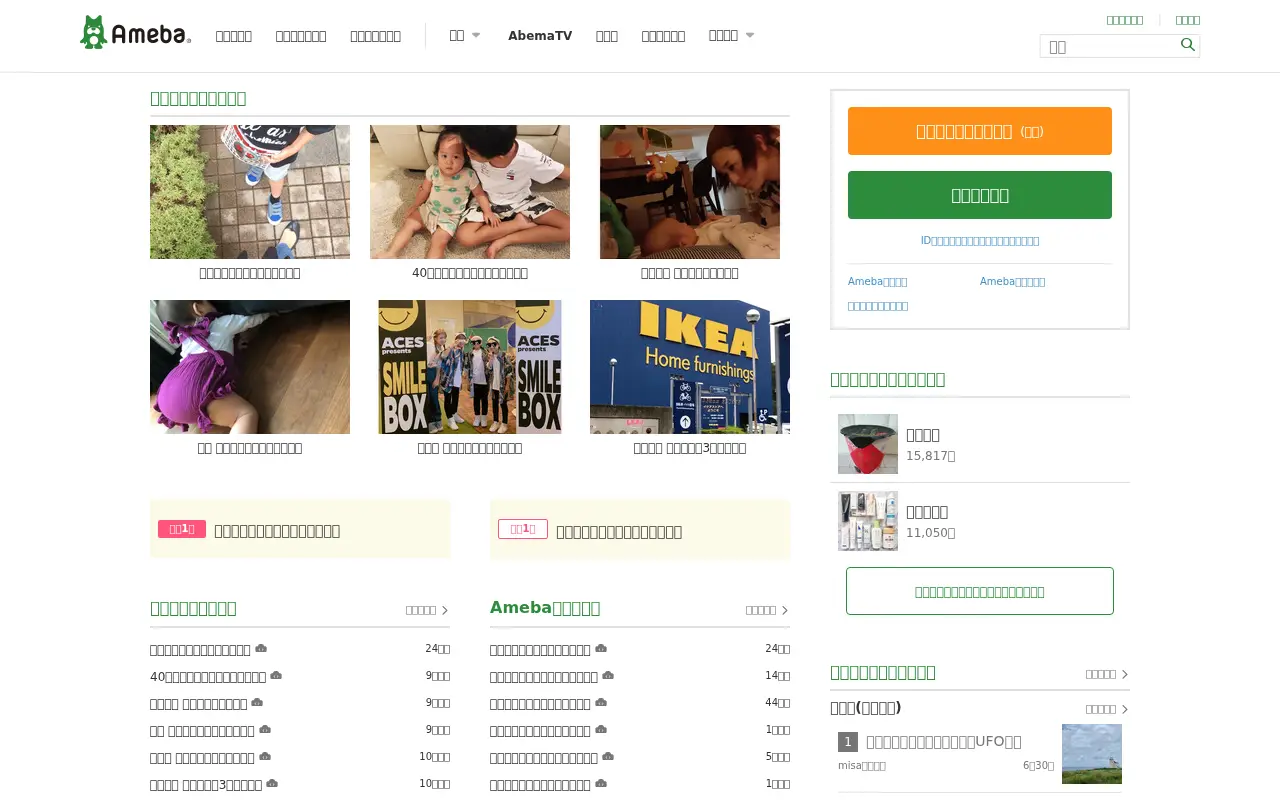Open the cosmetics bottles item thumbnail
The width and height of the screenshot is (1280, 800).
[868, 521]
